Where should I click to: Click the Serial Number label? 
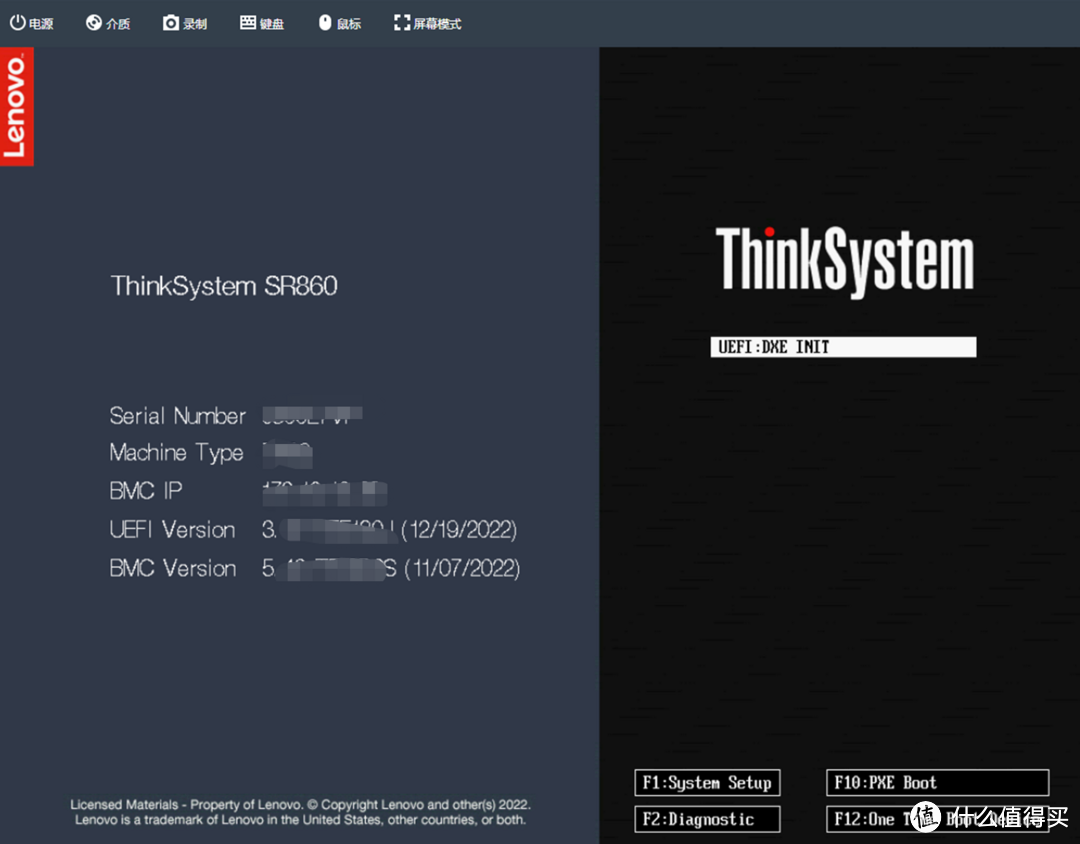click(x=178, y=415)
